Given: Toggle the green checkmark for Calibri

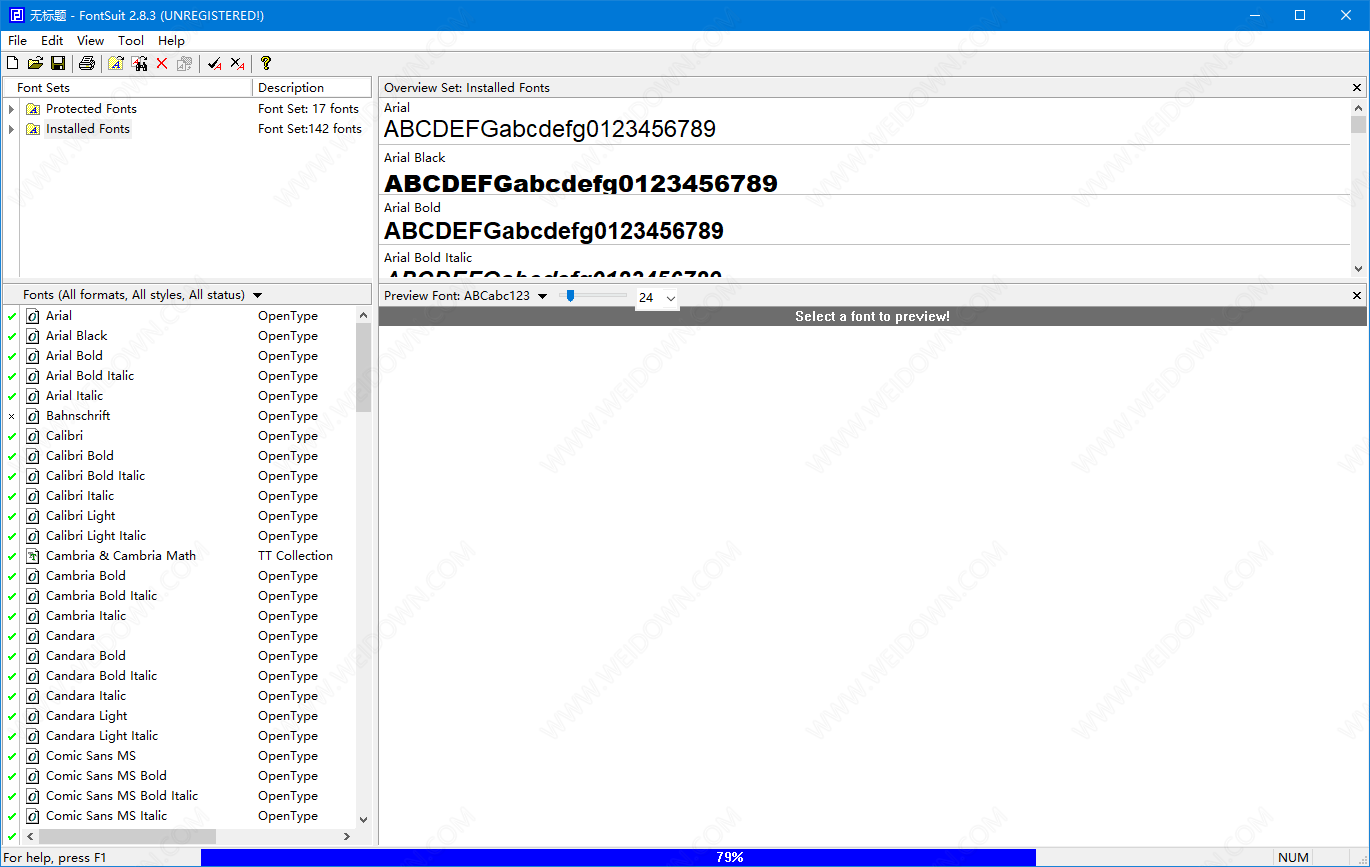Looking at the screenshot, I should point(12,436).
